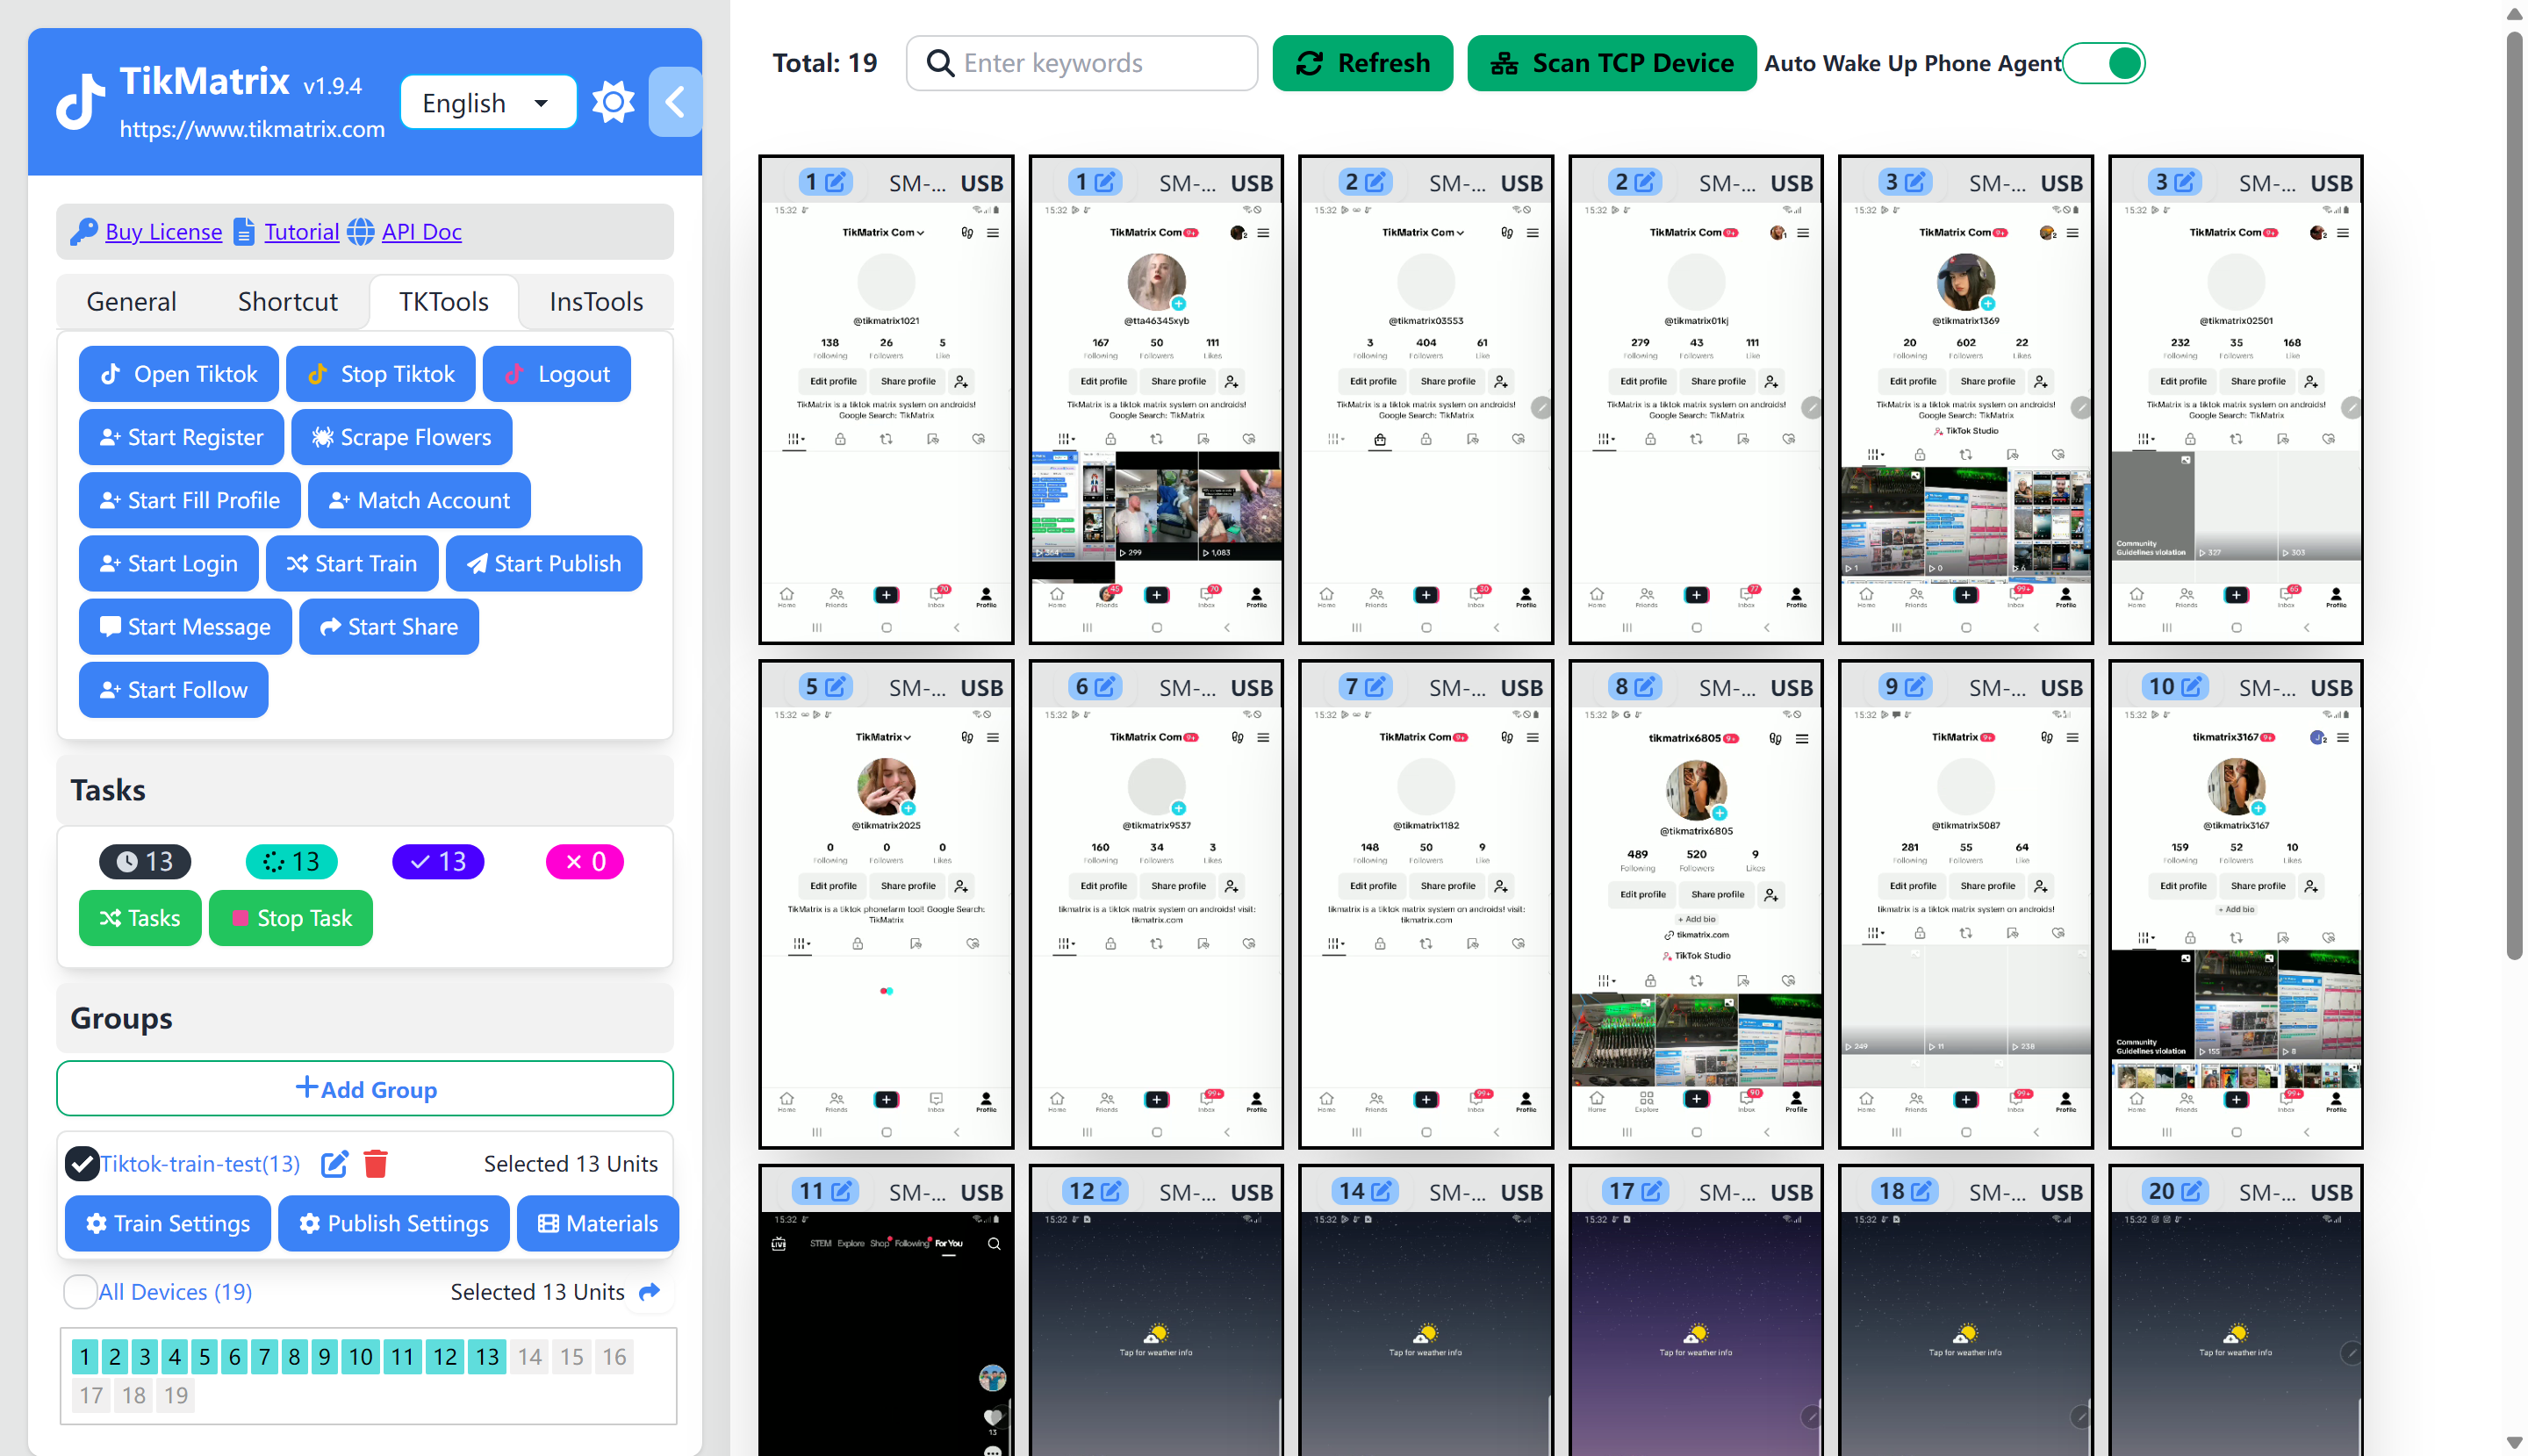Viewport: 2528px width, 1456px height.
Task: Expand device group selection expander
Action: tap(651, 1293)
